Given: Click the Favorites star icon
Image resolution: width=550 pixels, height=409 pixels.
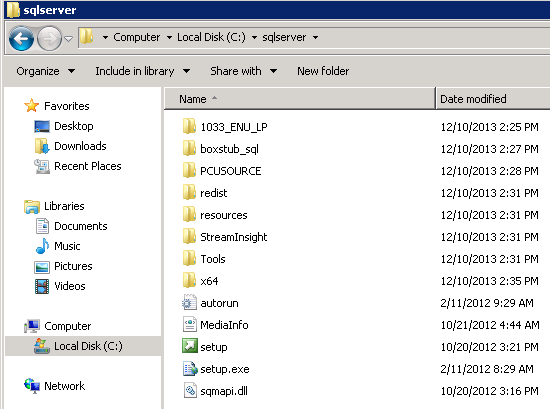Looking at the screenshot, I should [32, 106].
